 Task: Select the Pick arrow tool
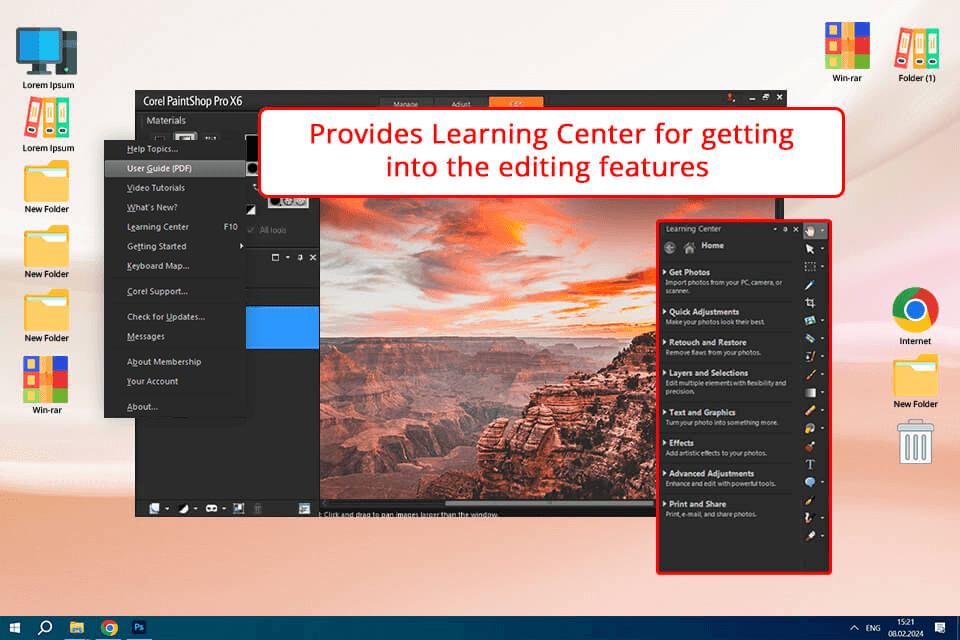coord(809,249)
